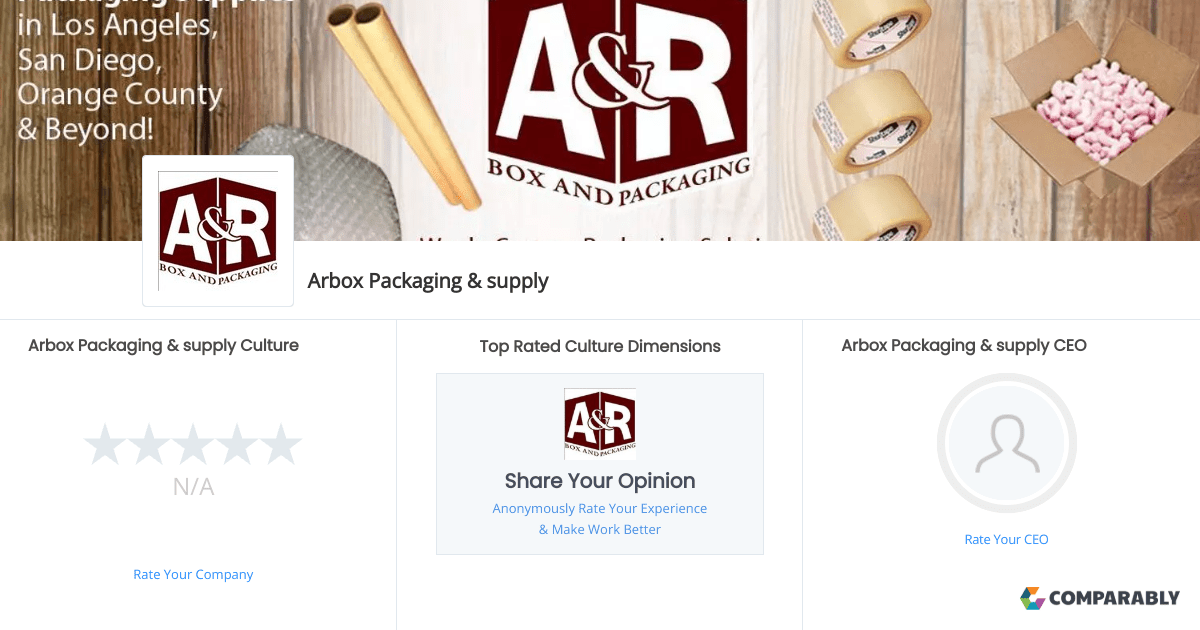
Task: Select the second rating star
Action: click(148, 444)
